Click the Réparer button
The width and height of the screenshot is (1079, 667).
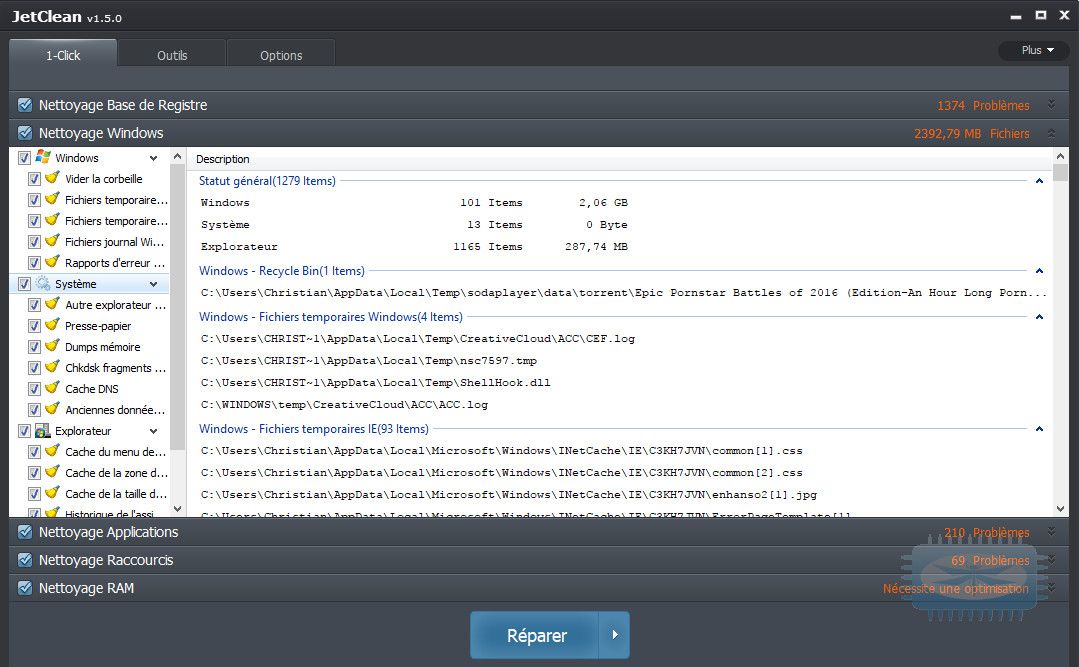[535, 635]
